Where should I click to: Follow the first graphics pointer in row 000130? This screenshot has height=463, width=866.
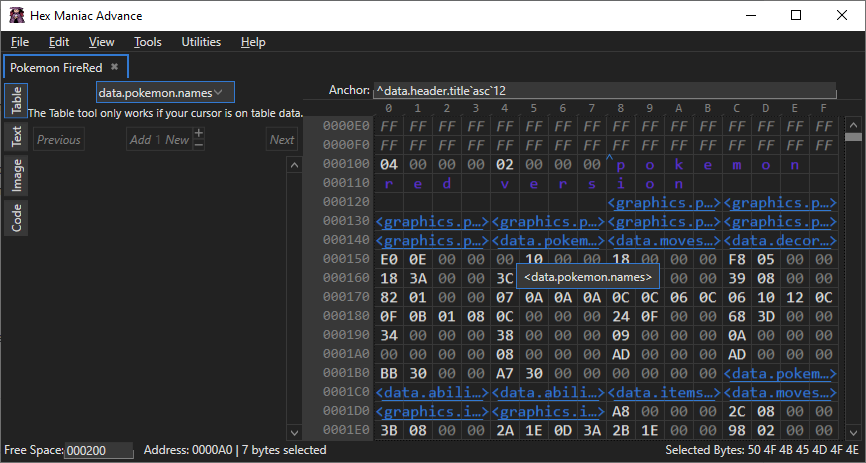click(432, 222)
